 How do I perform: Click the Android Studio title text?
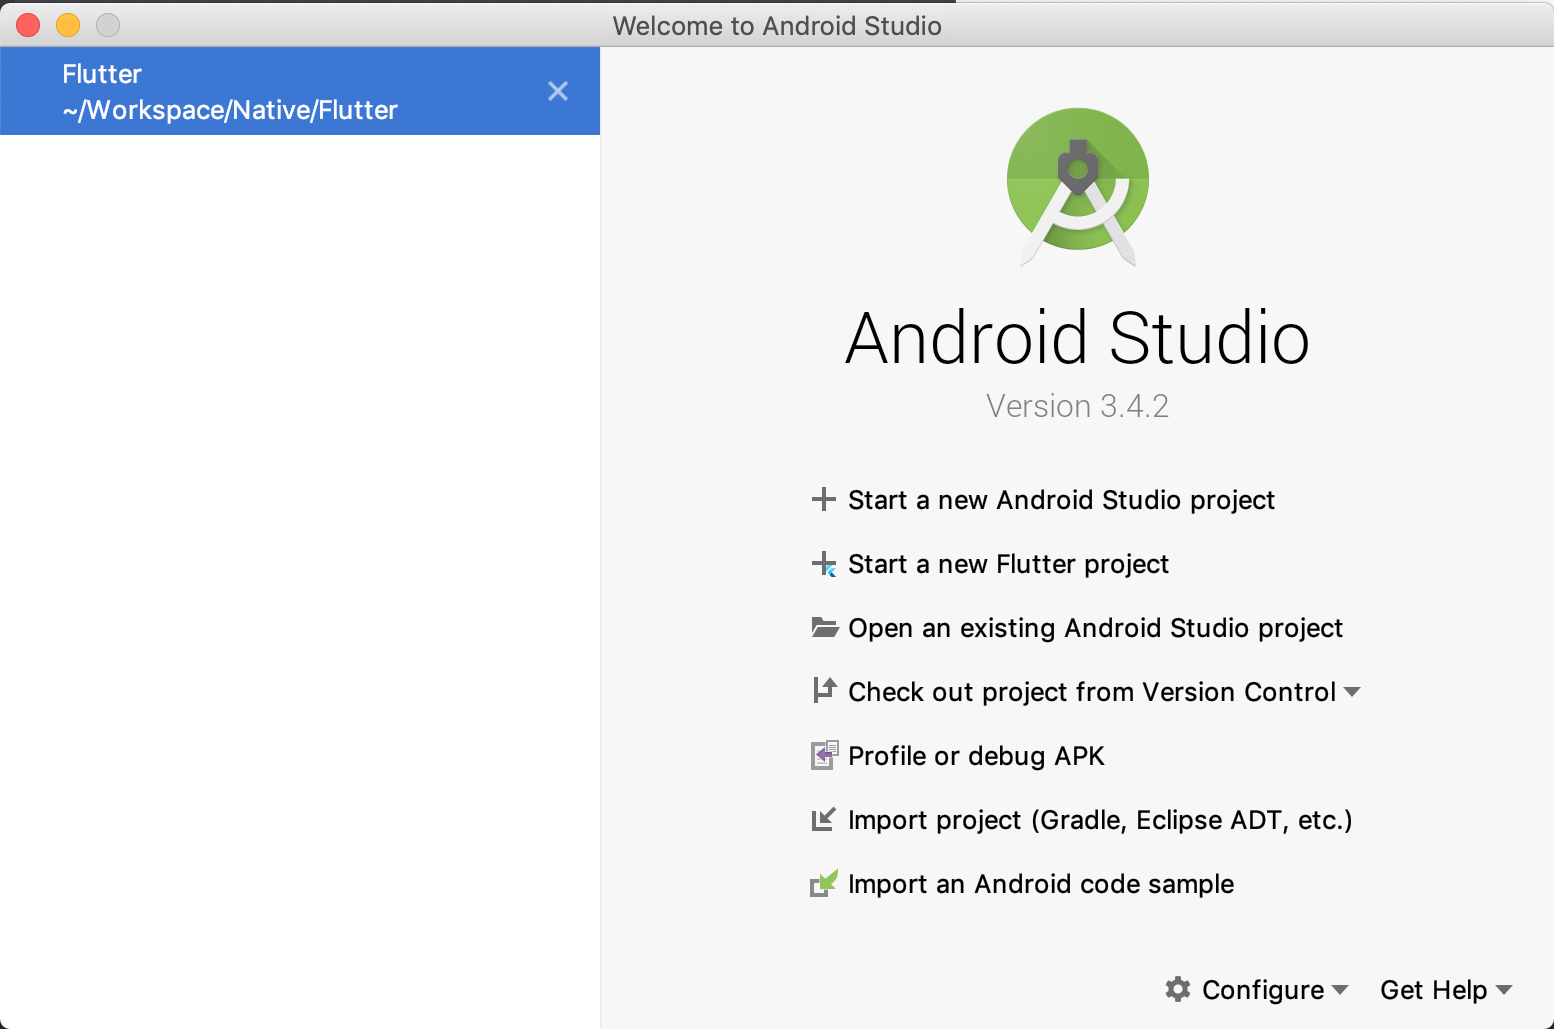point(1077,338)
